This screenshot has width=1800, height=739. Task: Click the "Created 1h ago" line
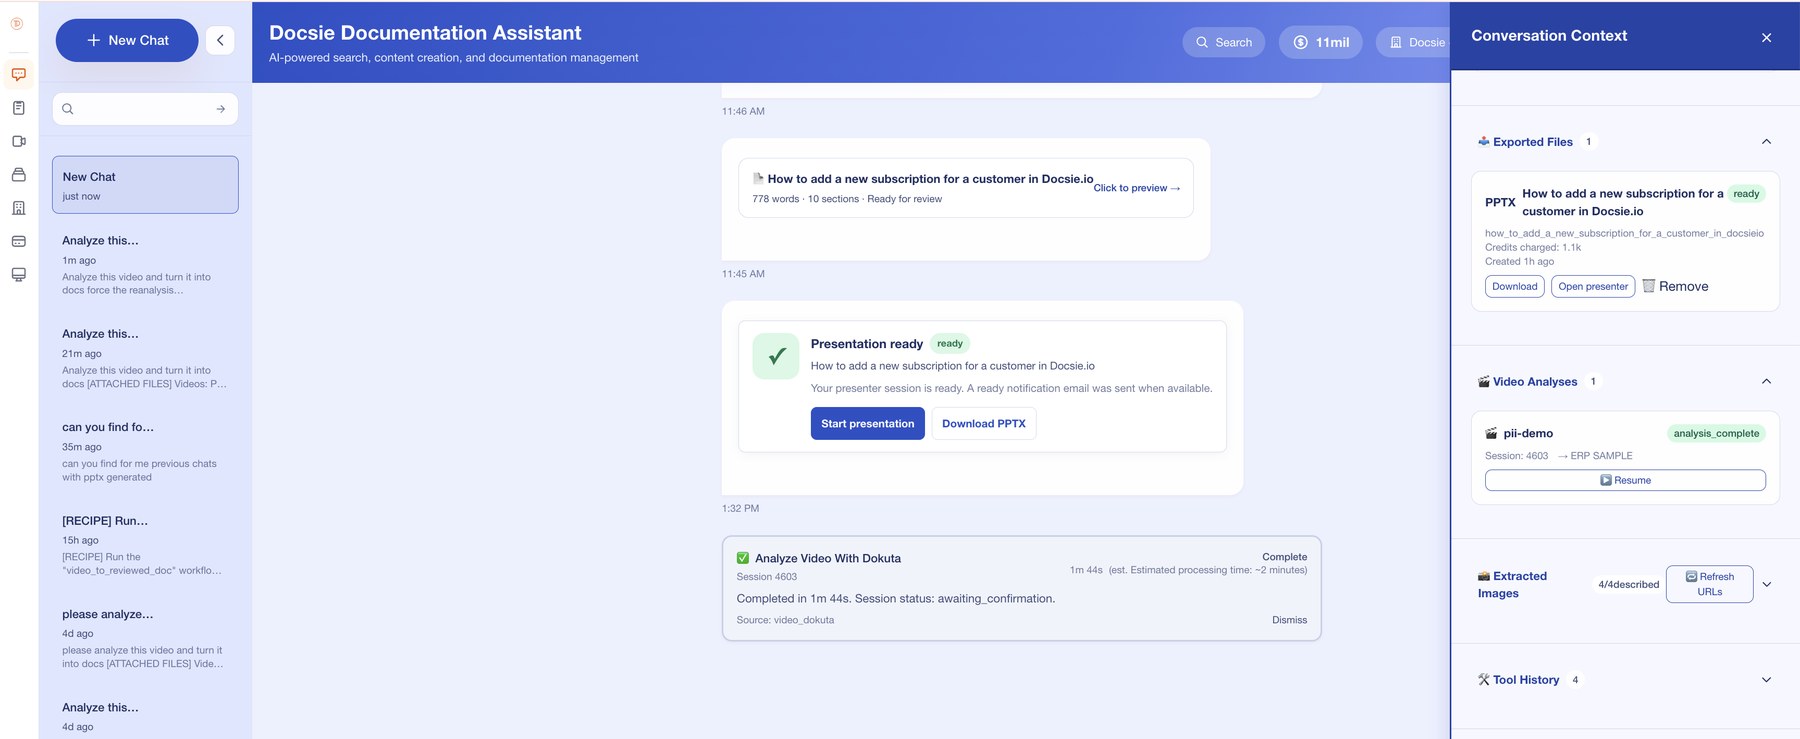(x=1519, y=262)
